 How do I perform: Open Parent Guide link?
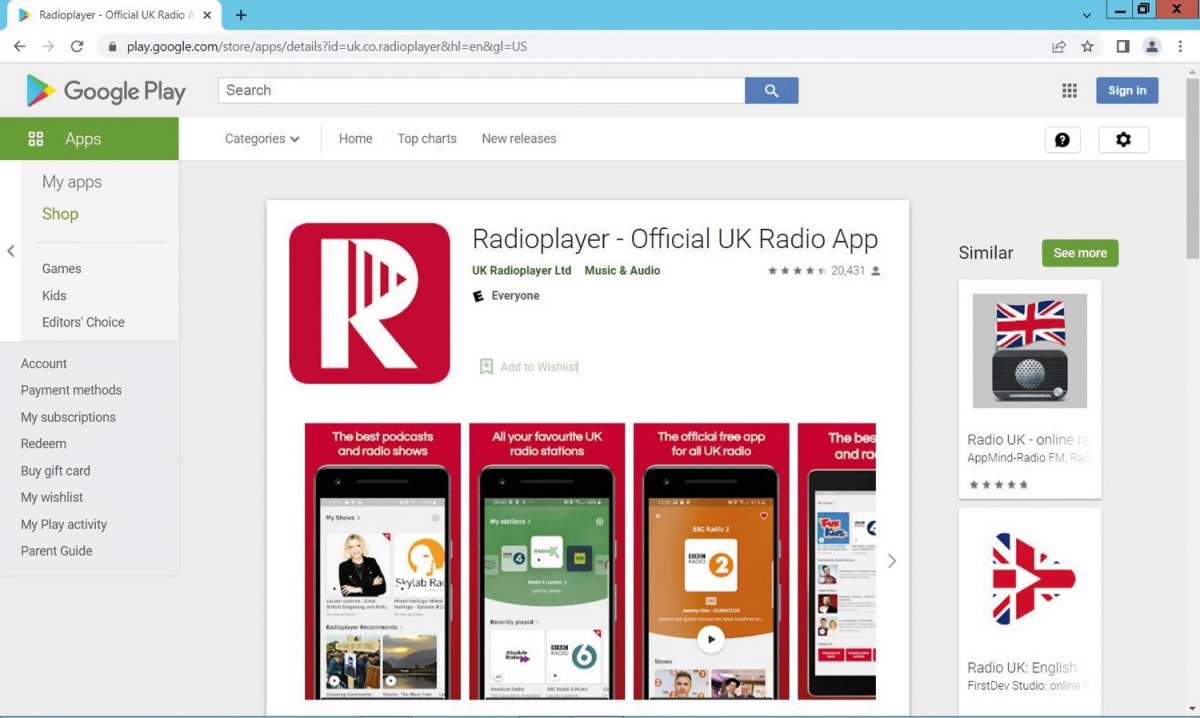56,551
